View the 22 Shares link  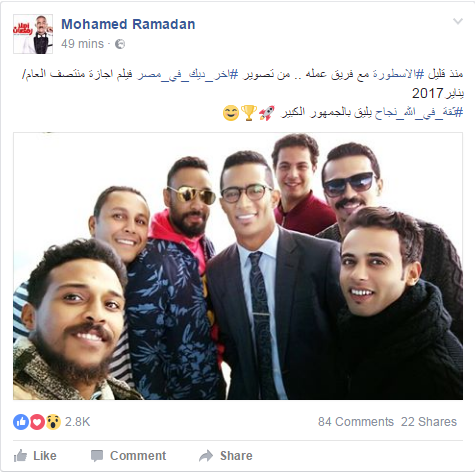pos(429,422)
